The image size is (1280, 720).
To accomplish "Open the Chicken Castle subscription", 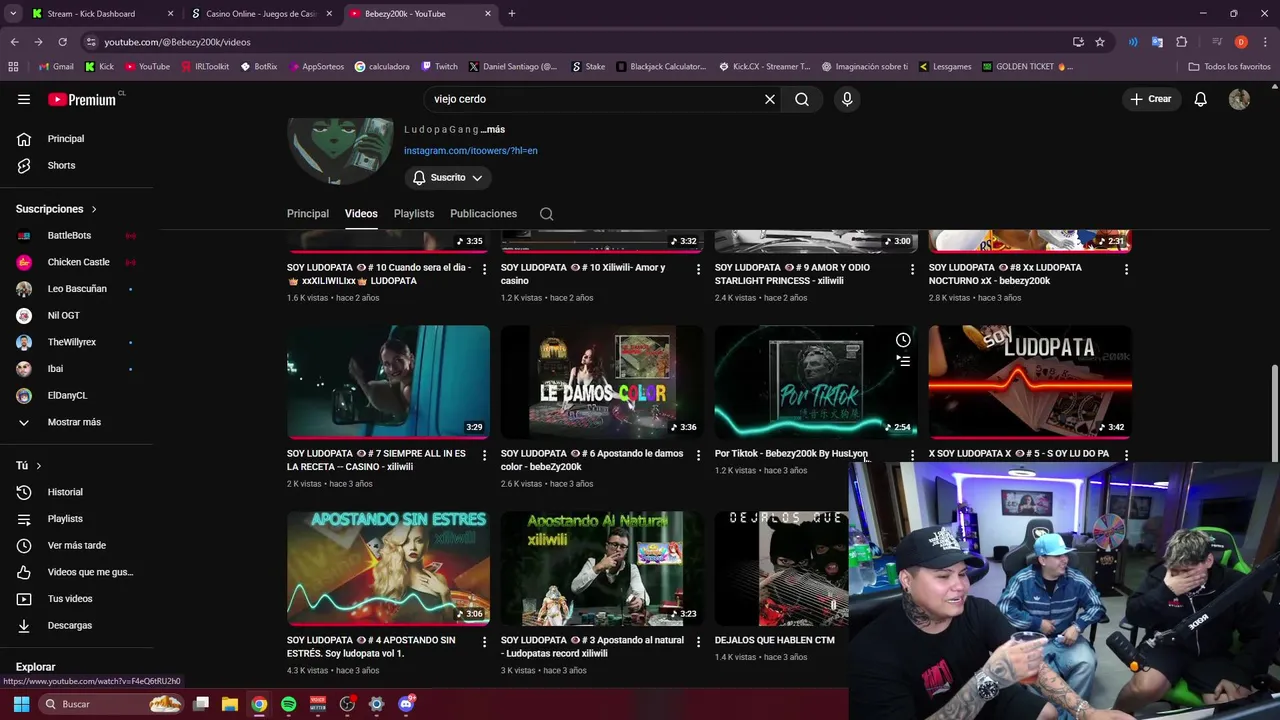I will point(76,262).
